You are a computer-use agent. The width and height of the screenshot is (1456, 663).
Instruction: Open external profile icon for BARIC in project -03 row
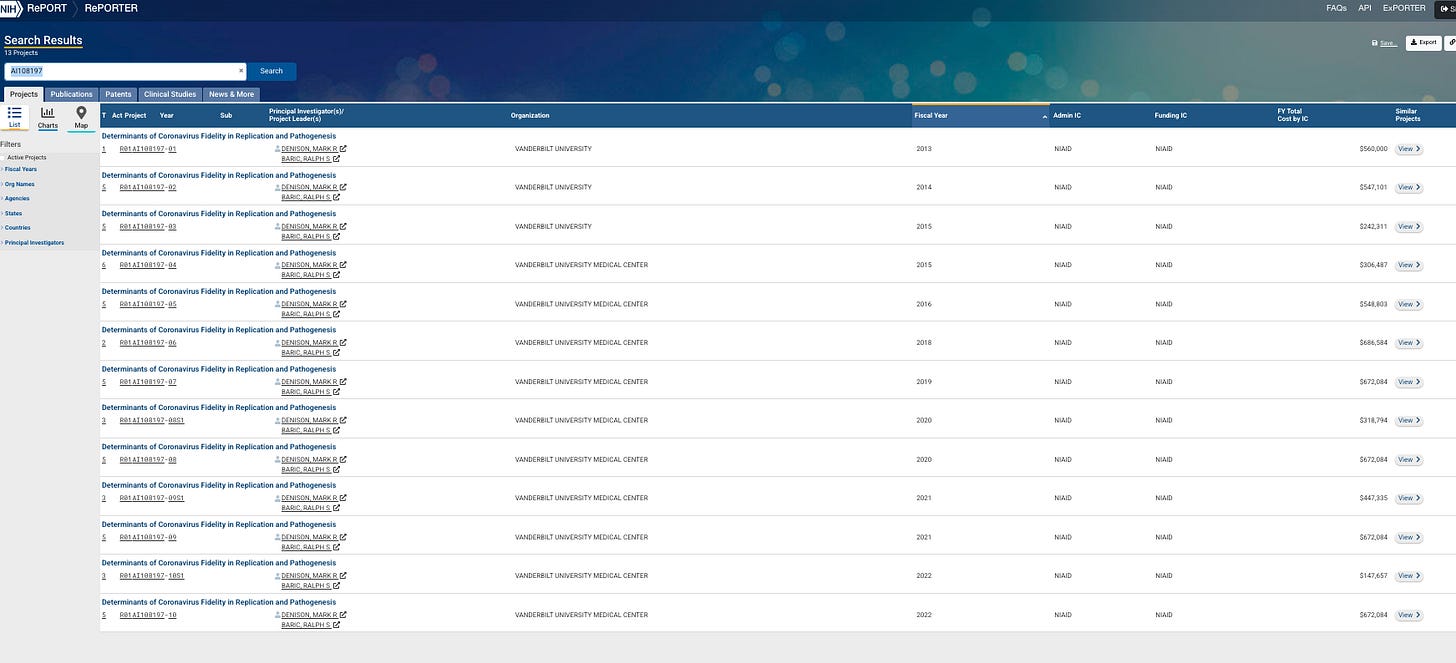point(336,236)
